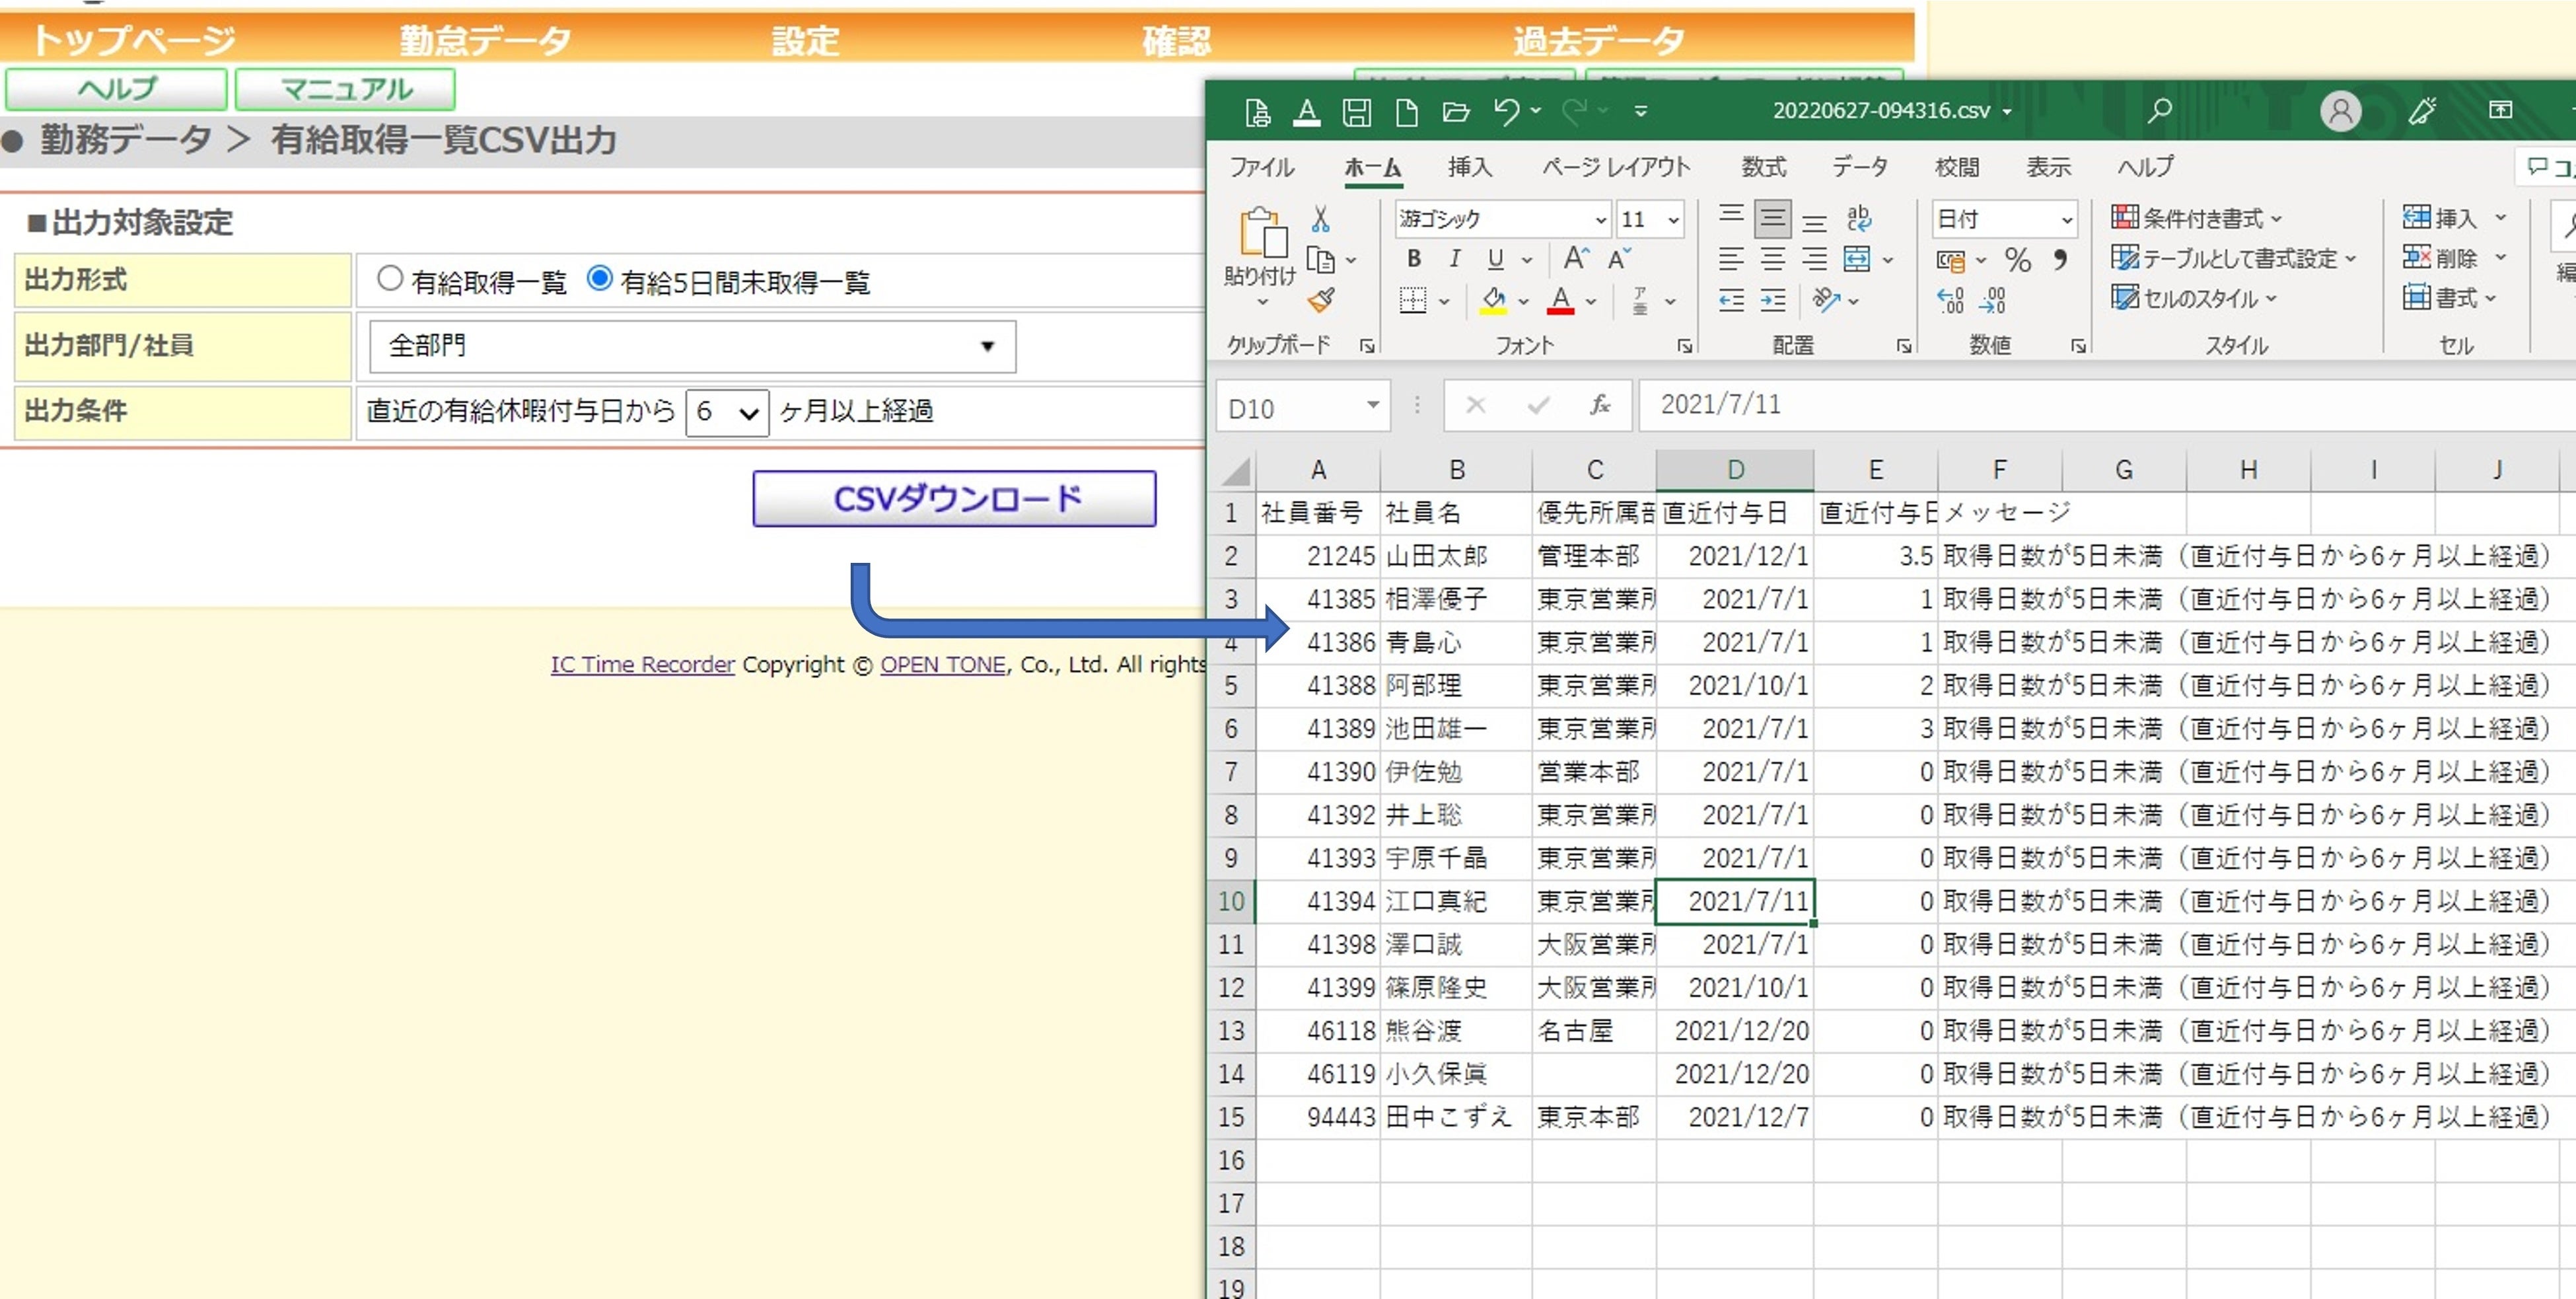This screenshot has height=1299, width=2576.
Task: Click the Format Painter brush icon
Action: pos(1321,300)
